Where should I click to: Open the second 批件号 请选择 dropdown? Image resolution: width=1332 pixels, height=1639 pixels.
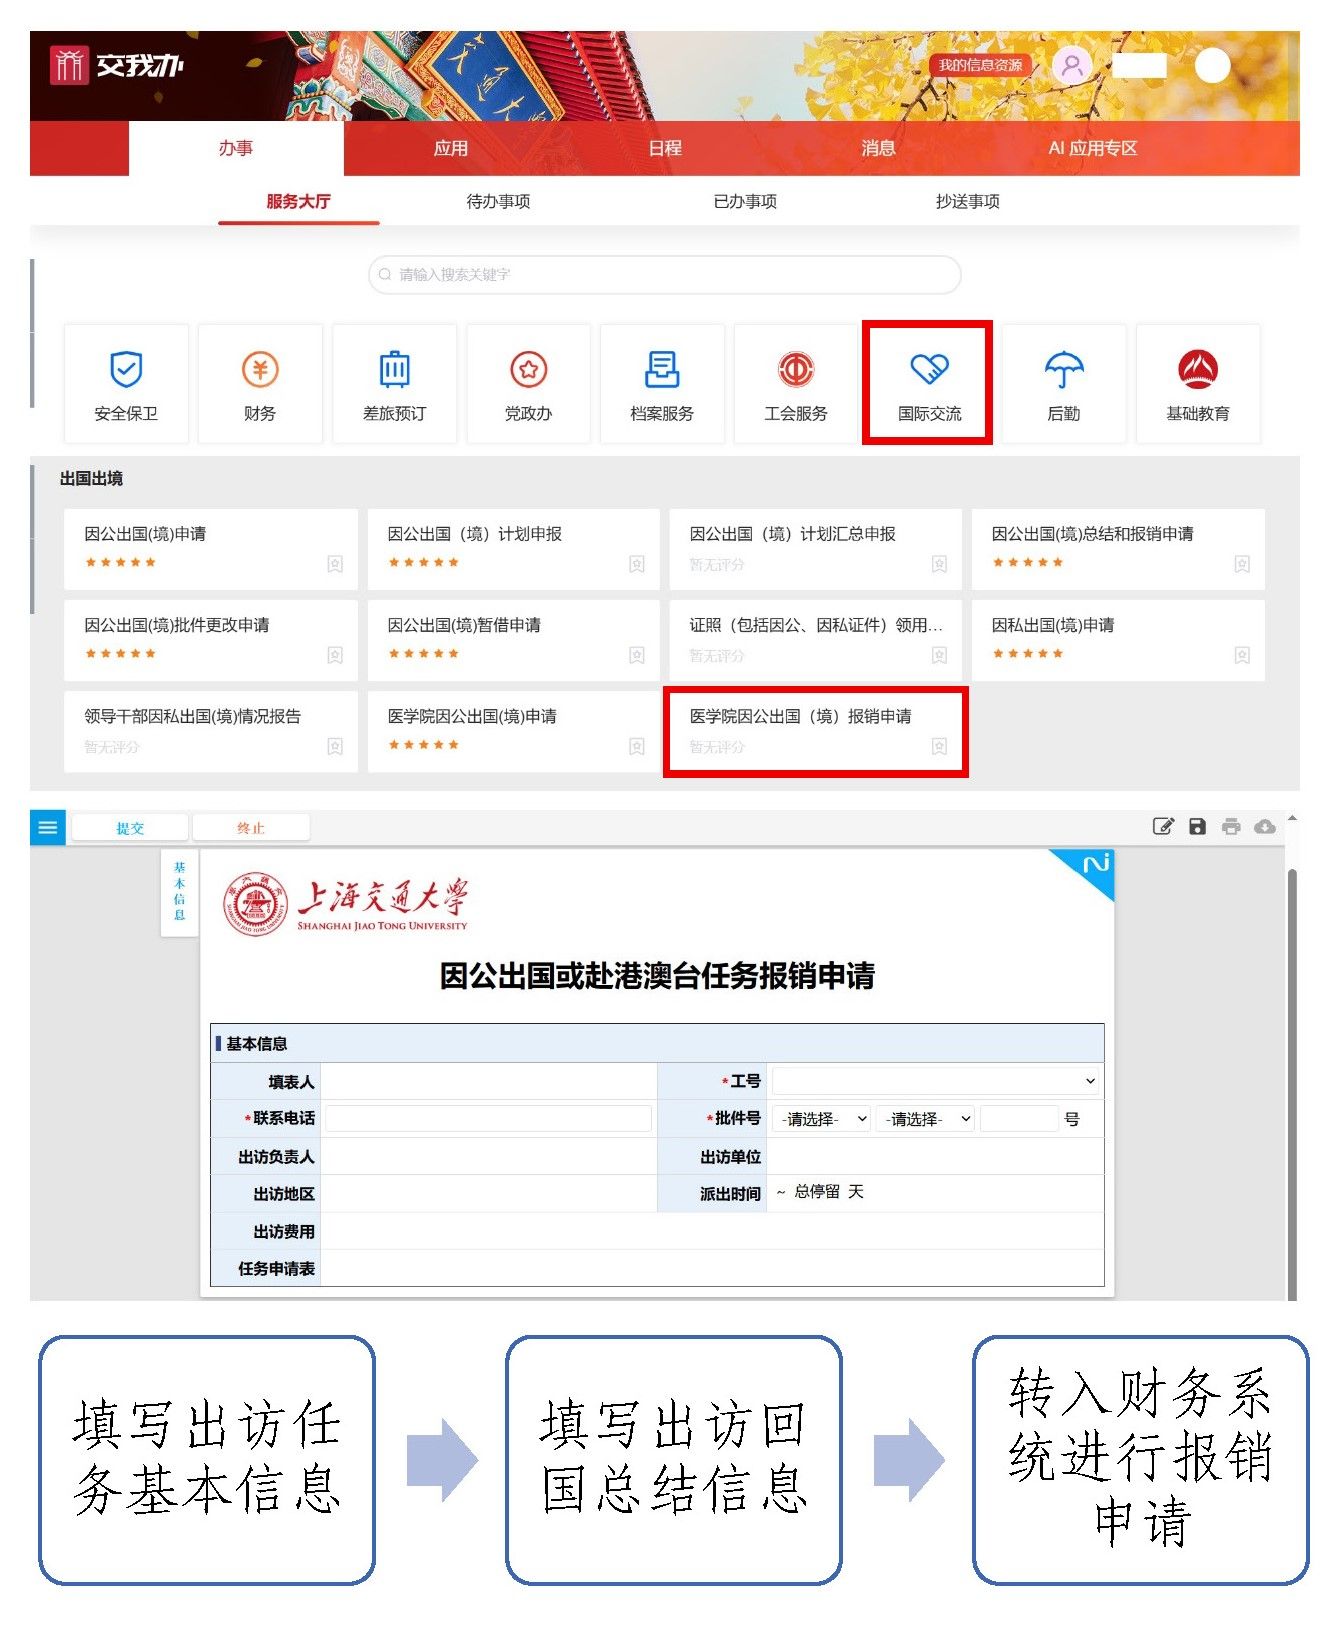926,1119
